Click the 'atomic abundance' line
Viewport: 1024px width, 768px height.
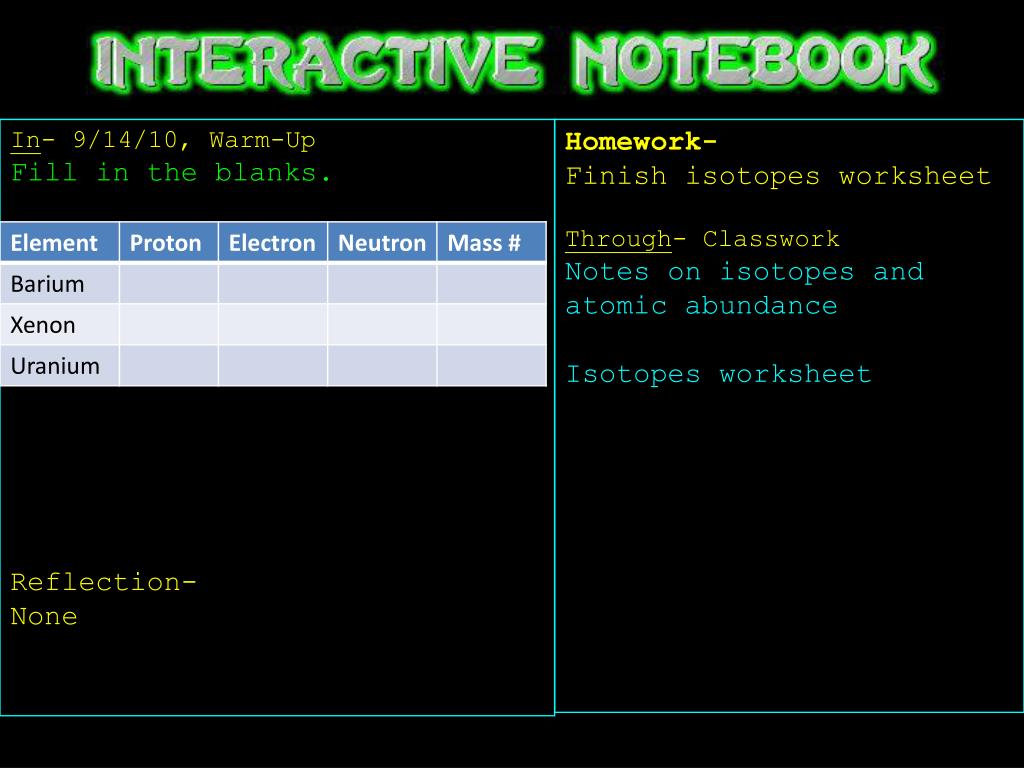[701, 306]
